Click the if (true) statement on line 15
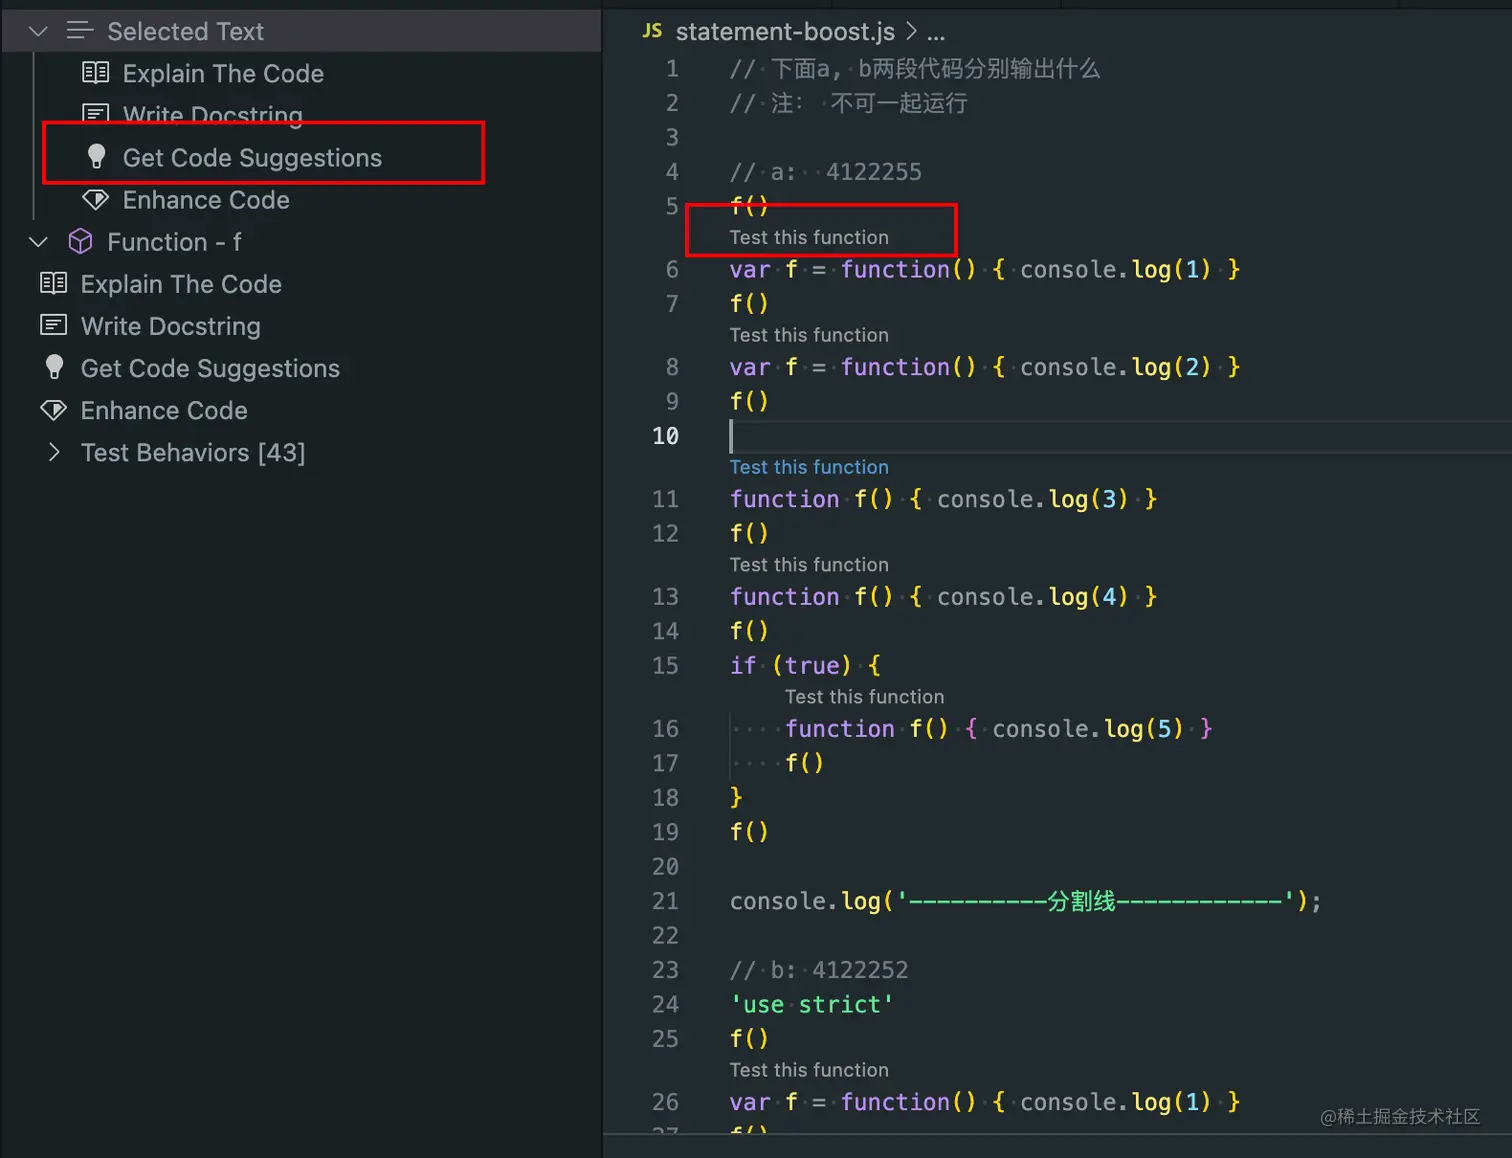This screenshot has height=1158, width=1512. [805, 666]
